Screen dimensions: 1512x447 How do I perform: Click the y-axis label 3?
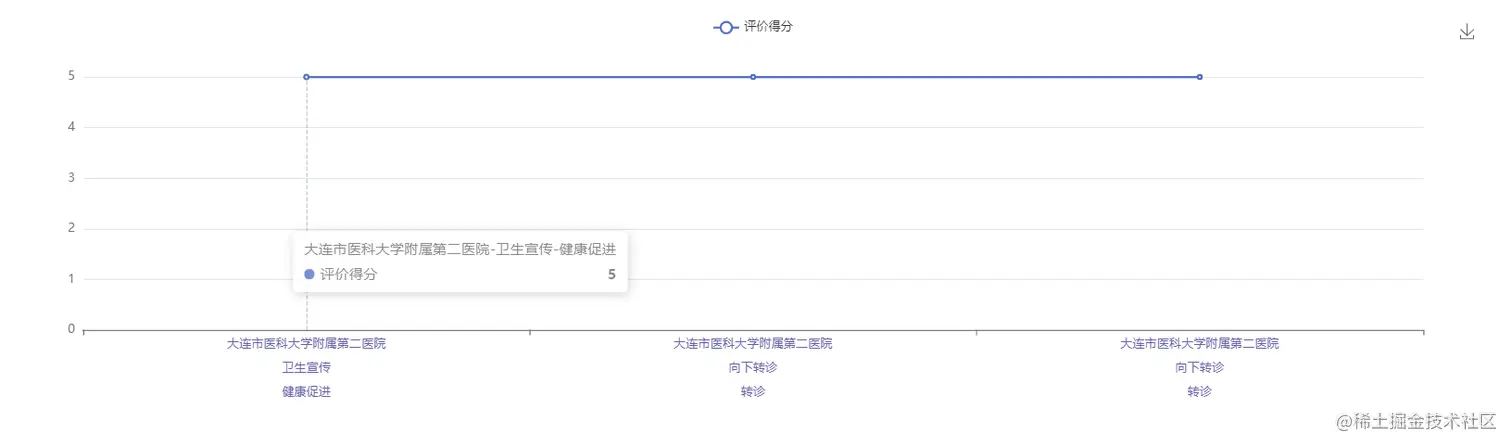click(71, 178)
